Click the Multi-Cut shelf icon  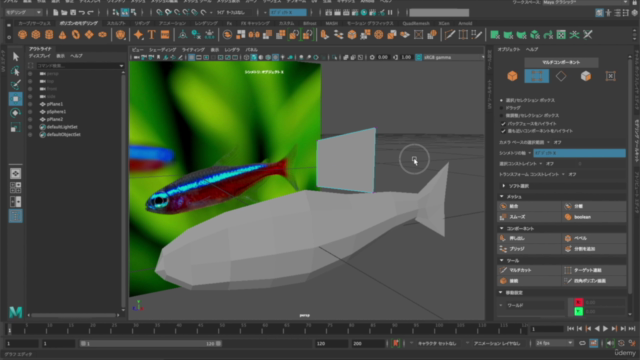(450, 35)
